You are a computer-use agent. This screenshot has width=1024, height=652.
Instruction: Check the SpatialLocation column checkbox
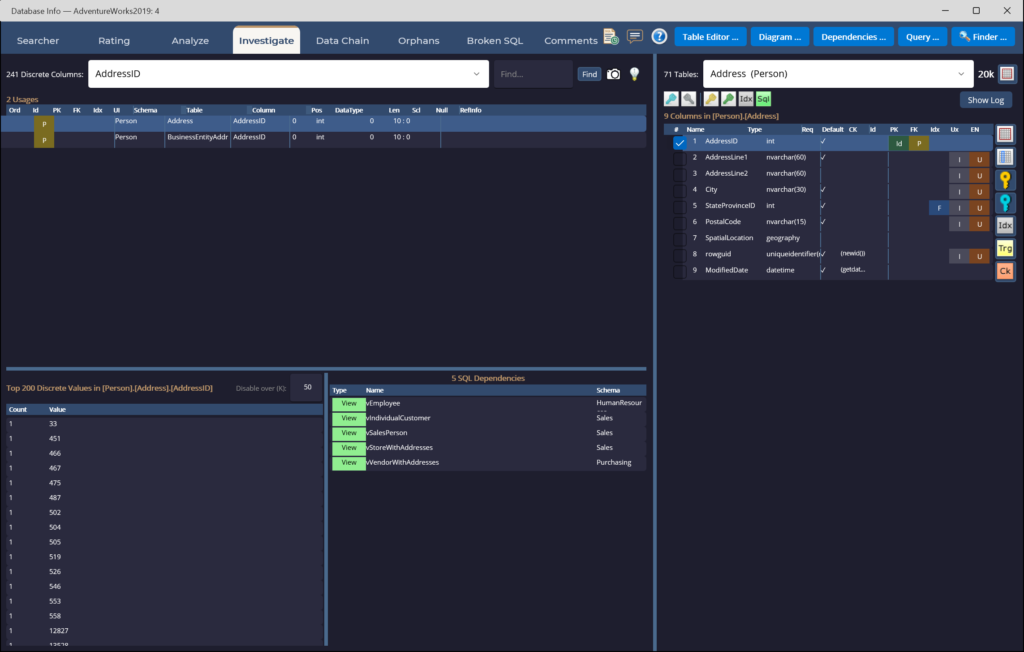pyautogui.click(x=679, y=239)
